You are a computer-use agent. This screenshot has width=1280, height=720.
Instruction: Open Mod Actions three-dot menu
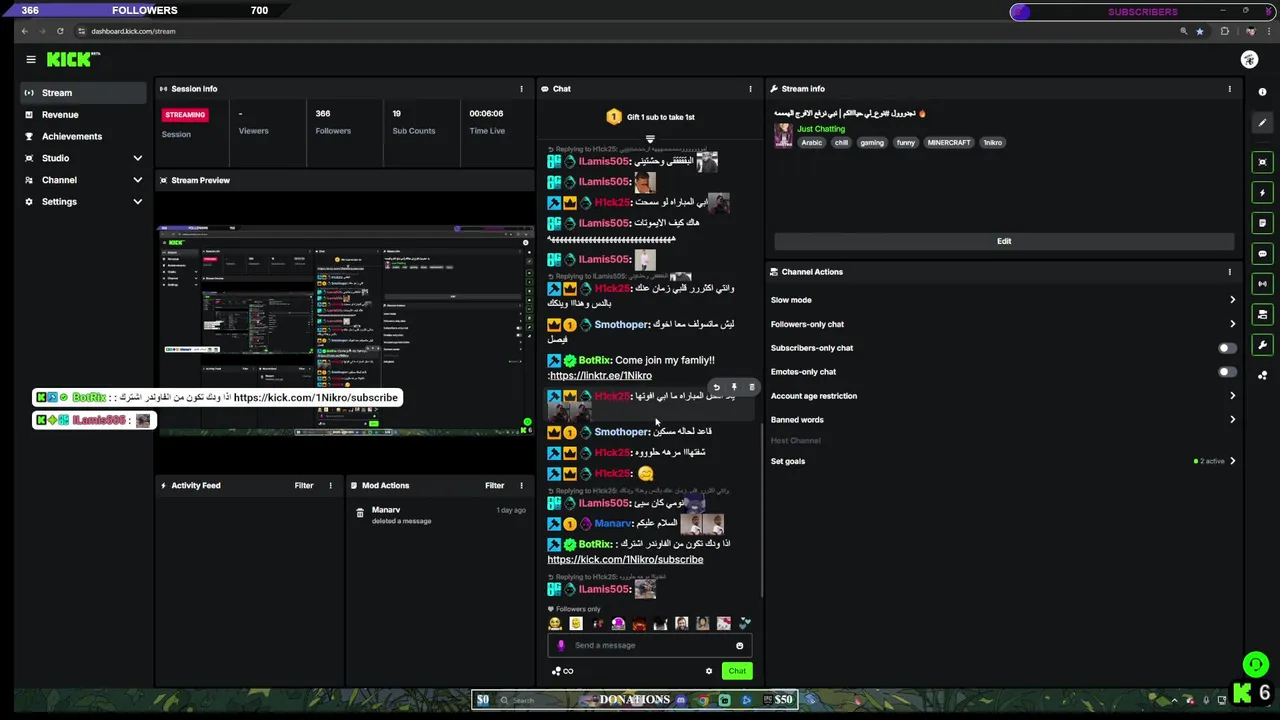pyautogui.click(x=521, y=486)
